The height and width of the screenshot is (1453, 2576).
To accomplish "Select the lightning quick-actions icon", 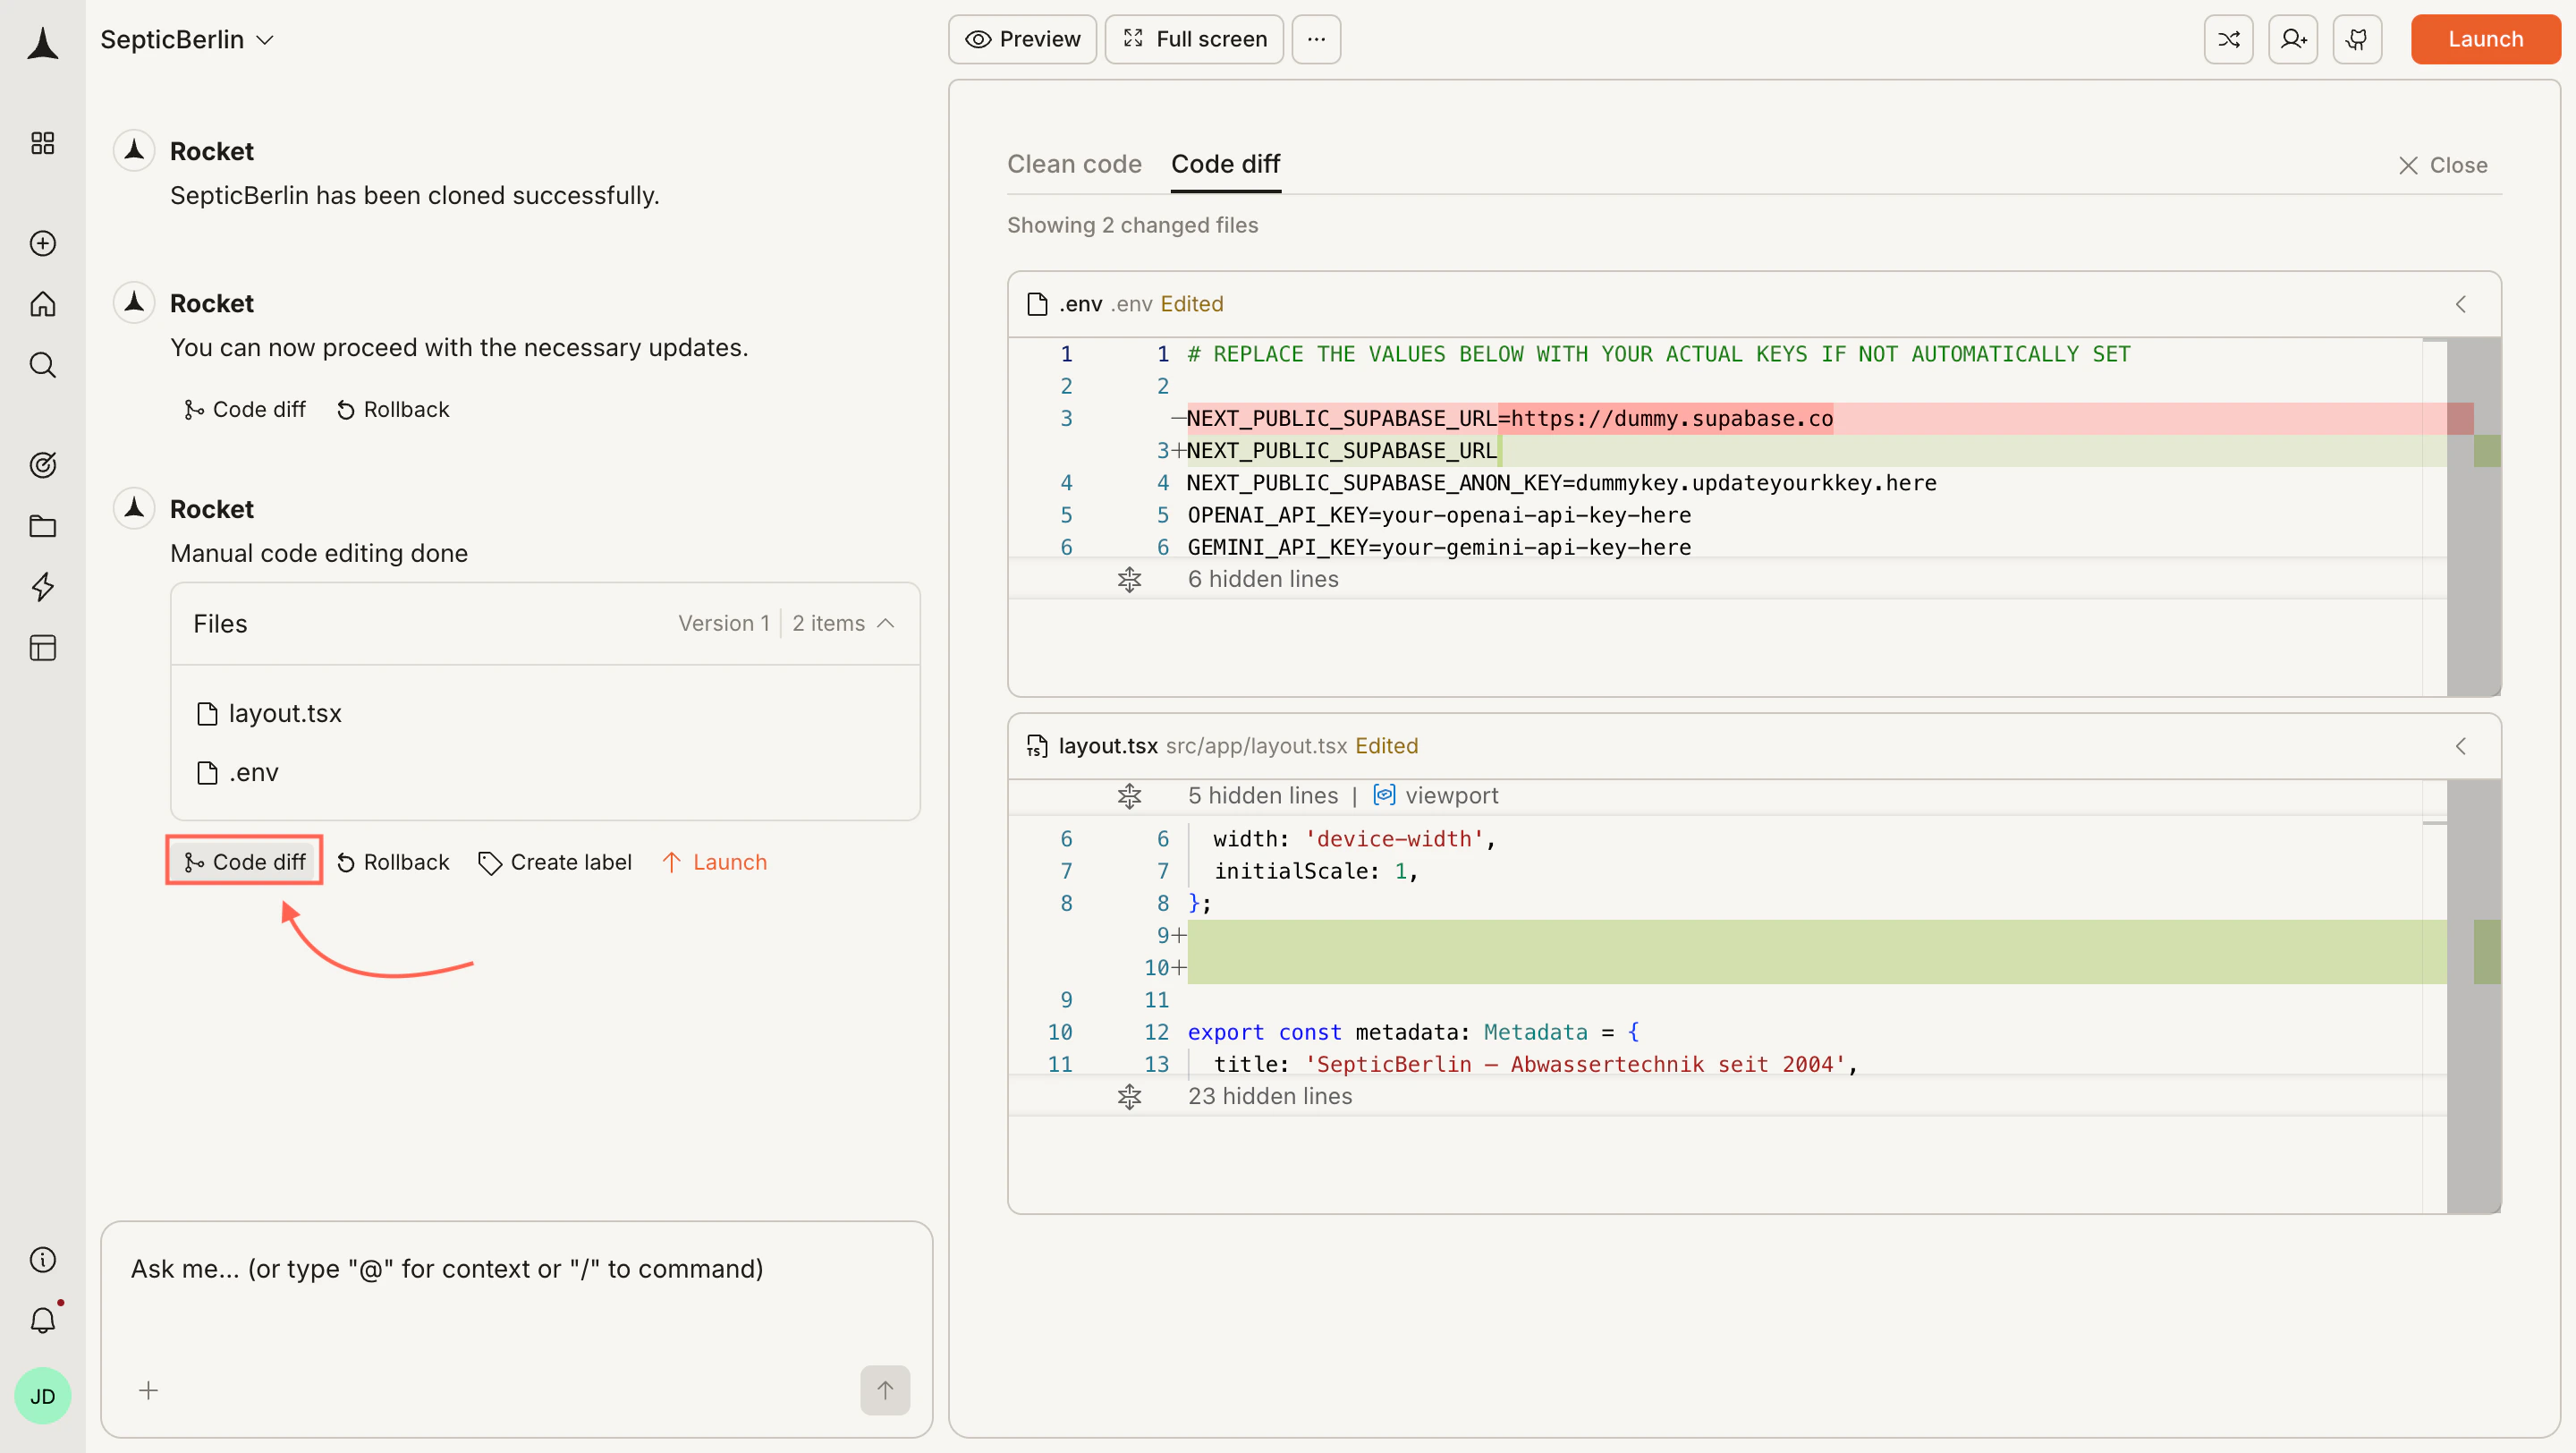I will pos(42,587).
